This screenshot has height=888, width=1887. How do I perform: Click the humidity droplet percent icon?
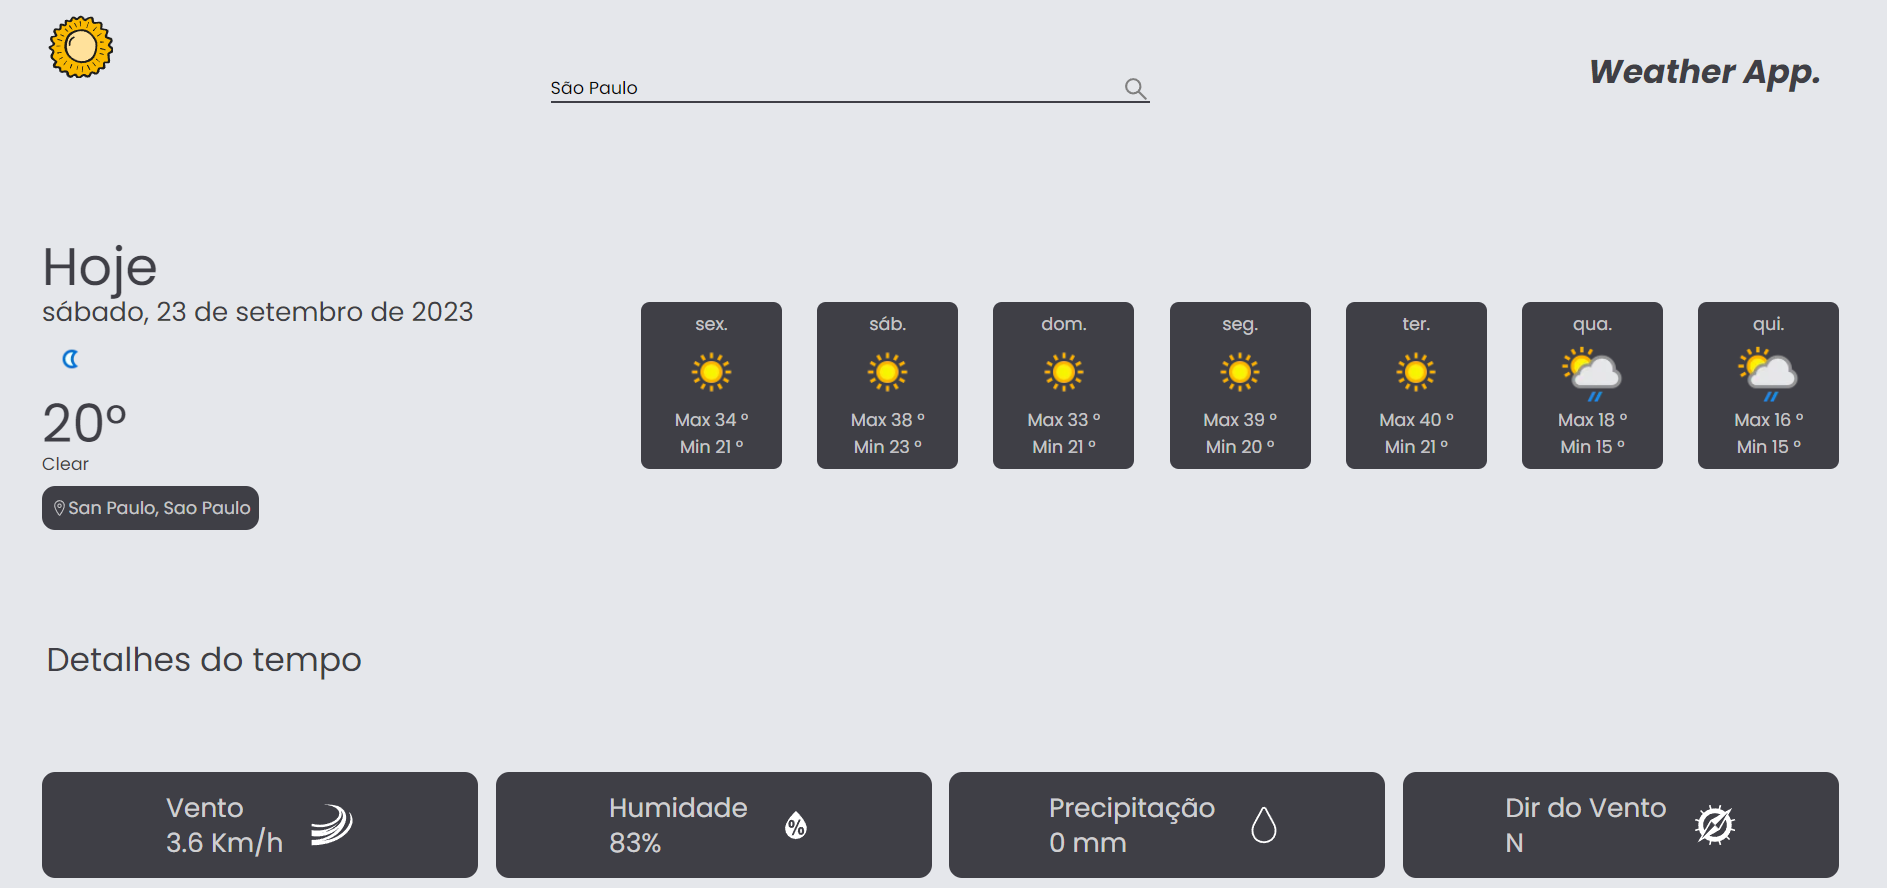[x=796, y=825]
